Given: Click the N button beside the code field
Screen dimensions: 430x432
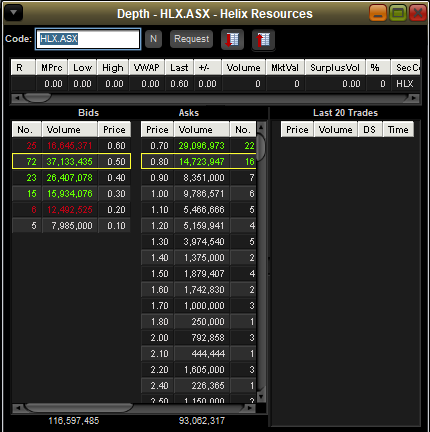Looking at the screenshot, I should click(x=153, y=39).
